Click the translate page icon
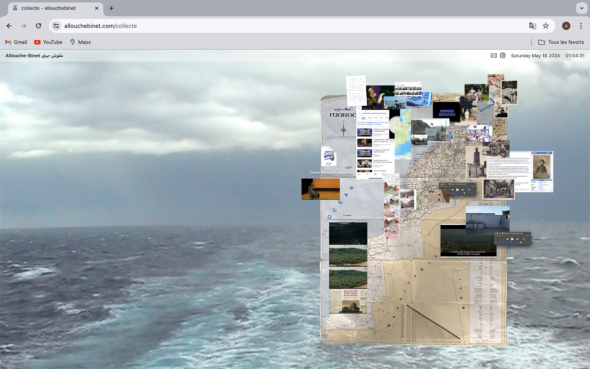 click(x=532, y=26)
